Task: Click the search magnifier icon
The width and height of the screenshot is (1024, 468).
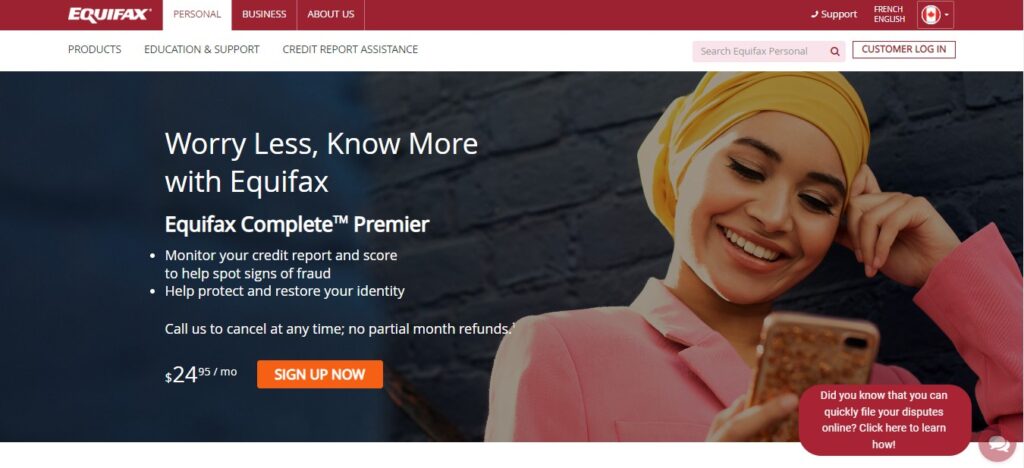Action: [835, 52]
